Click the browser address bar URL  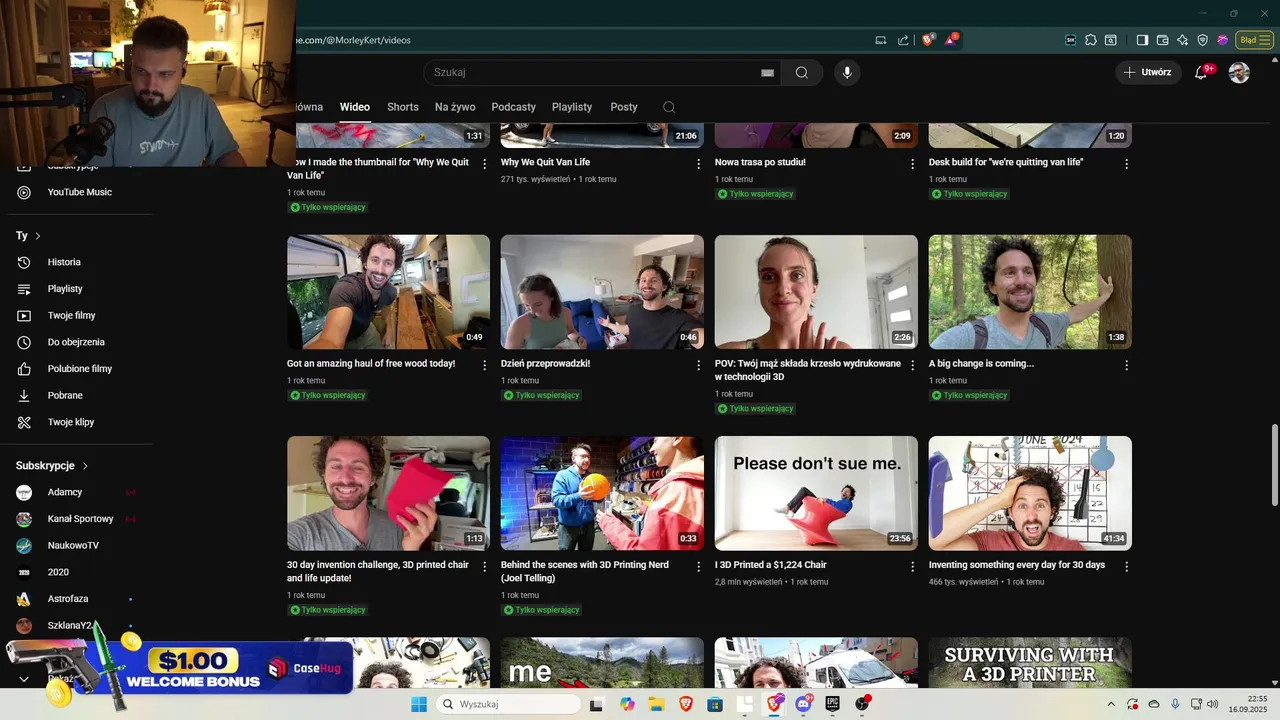pos(352,40)
